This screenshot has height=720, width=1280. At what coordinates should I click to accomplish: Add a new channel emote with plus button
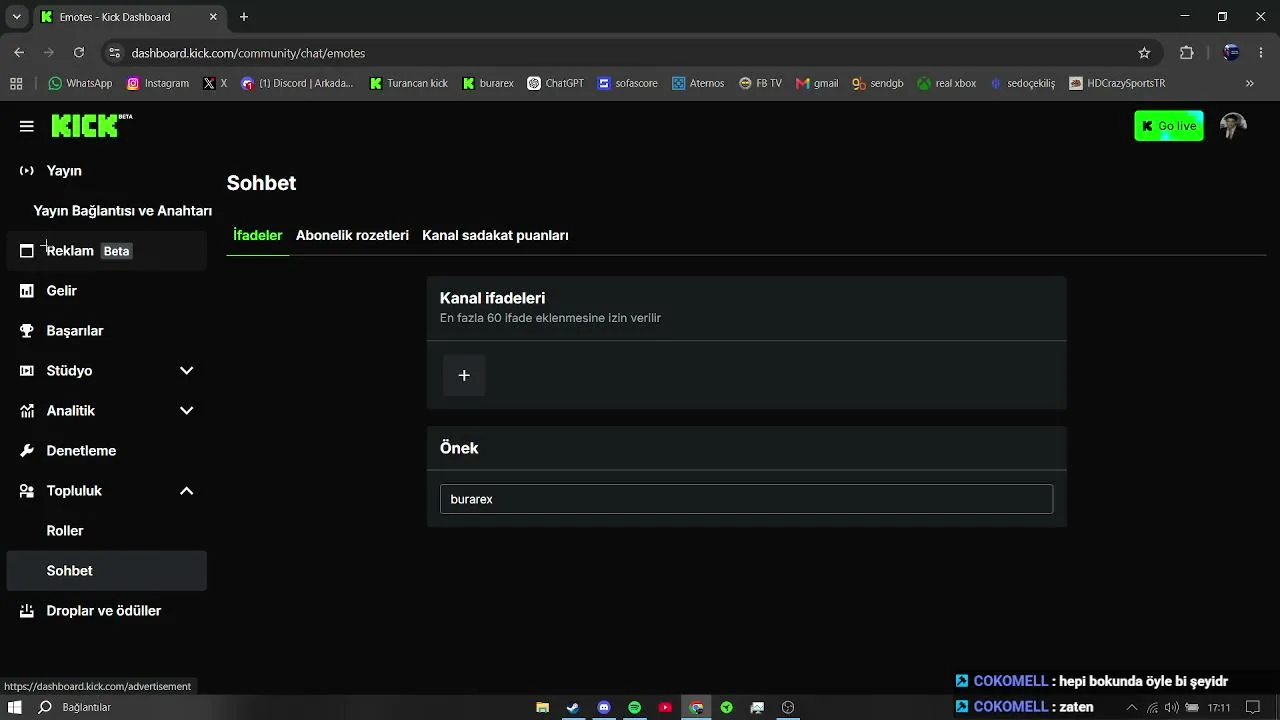[464, 375]
